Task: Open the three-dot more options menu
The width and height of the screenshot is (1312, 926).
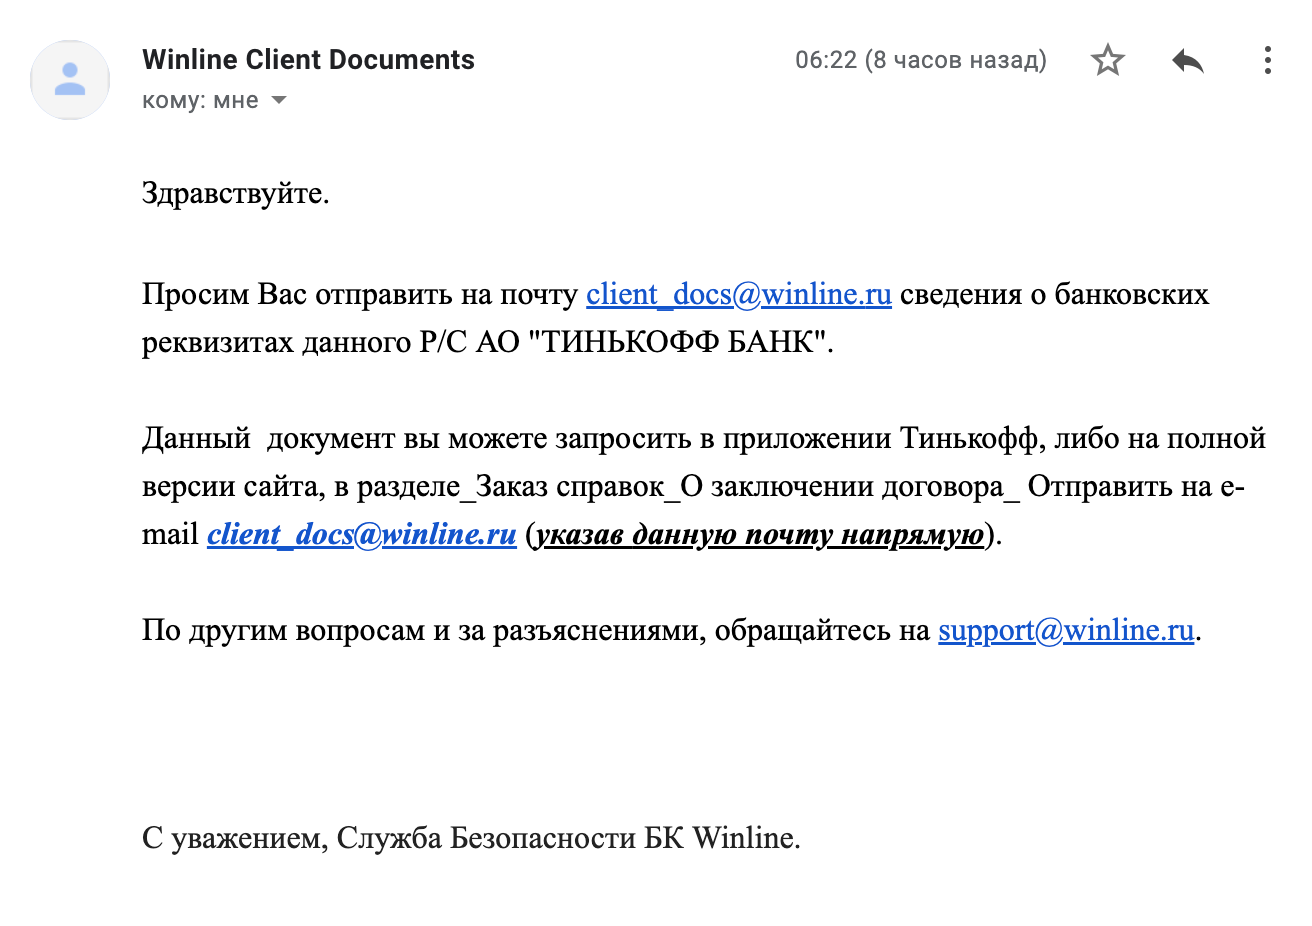Action: [x=1267, y=61]
